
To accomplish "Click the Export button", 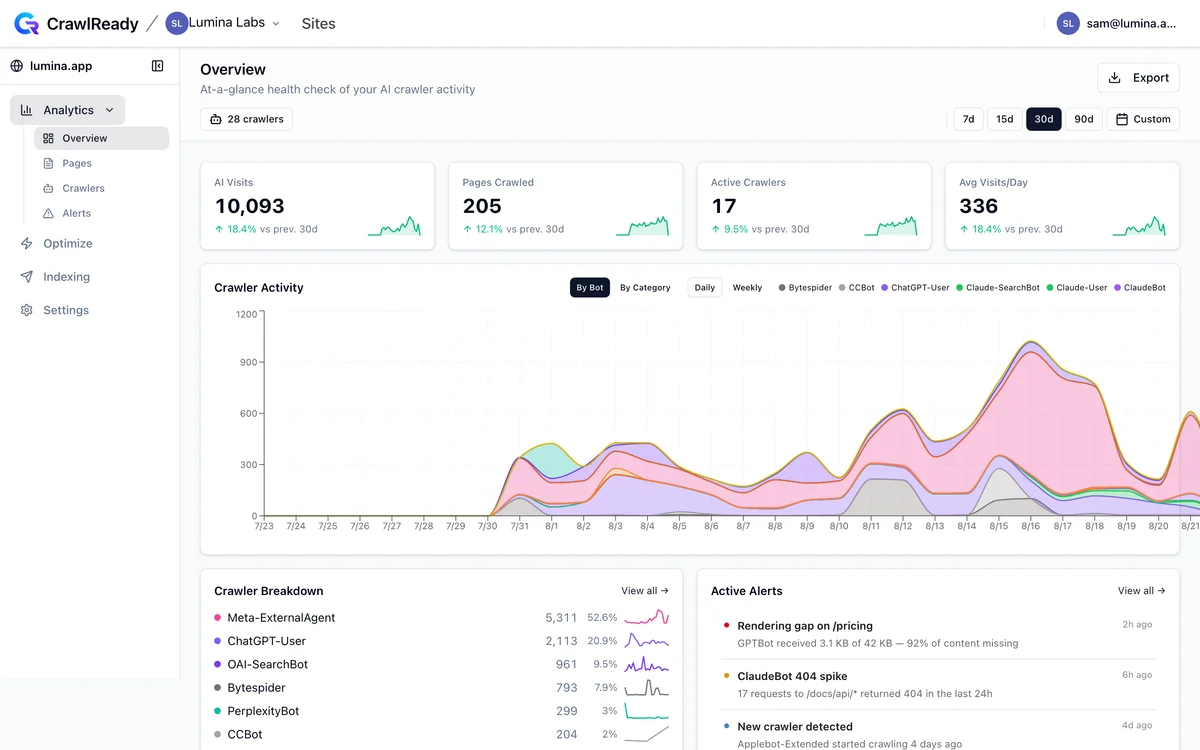I will click(x=1138, y=78).
